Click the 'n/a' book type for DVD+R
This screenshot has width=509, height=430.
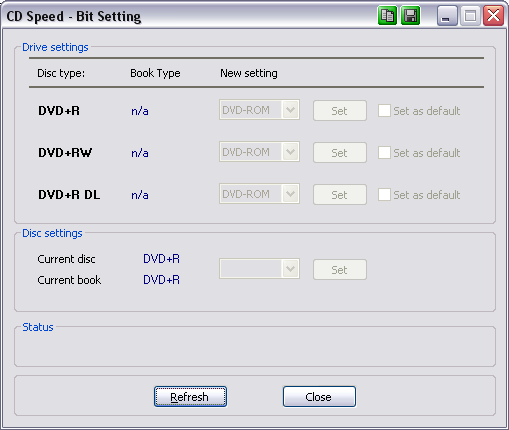(140, 111)
